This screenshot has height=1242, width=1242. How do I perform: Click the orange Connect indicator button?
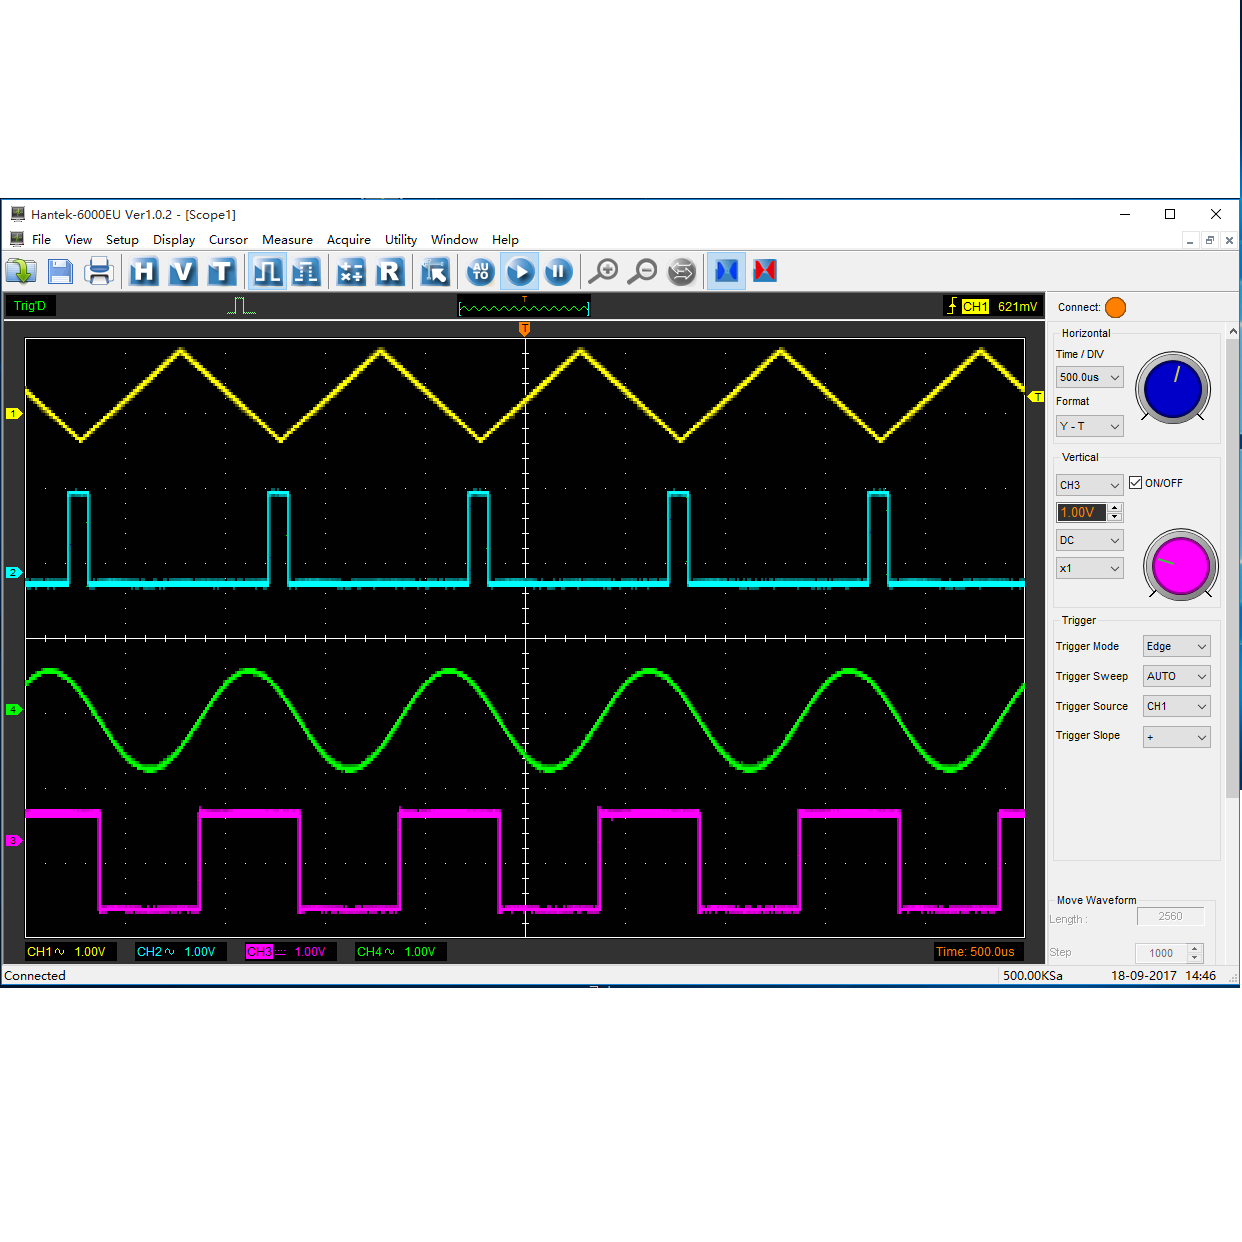coord(1115,307)
